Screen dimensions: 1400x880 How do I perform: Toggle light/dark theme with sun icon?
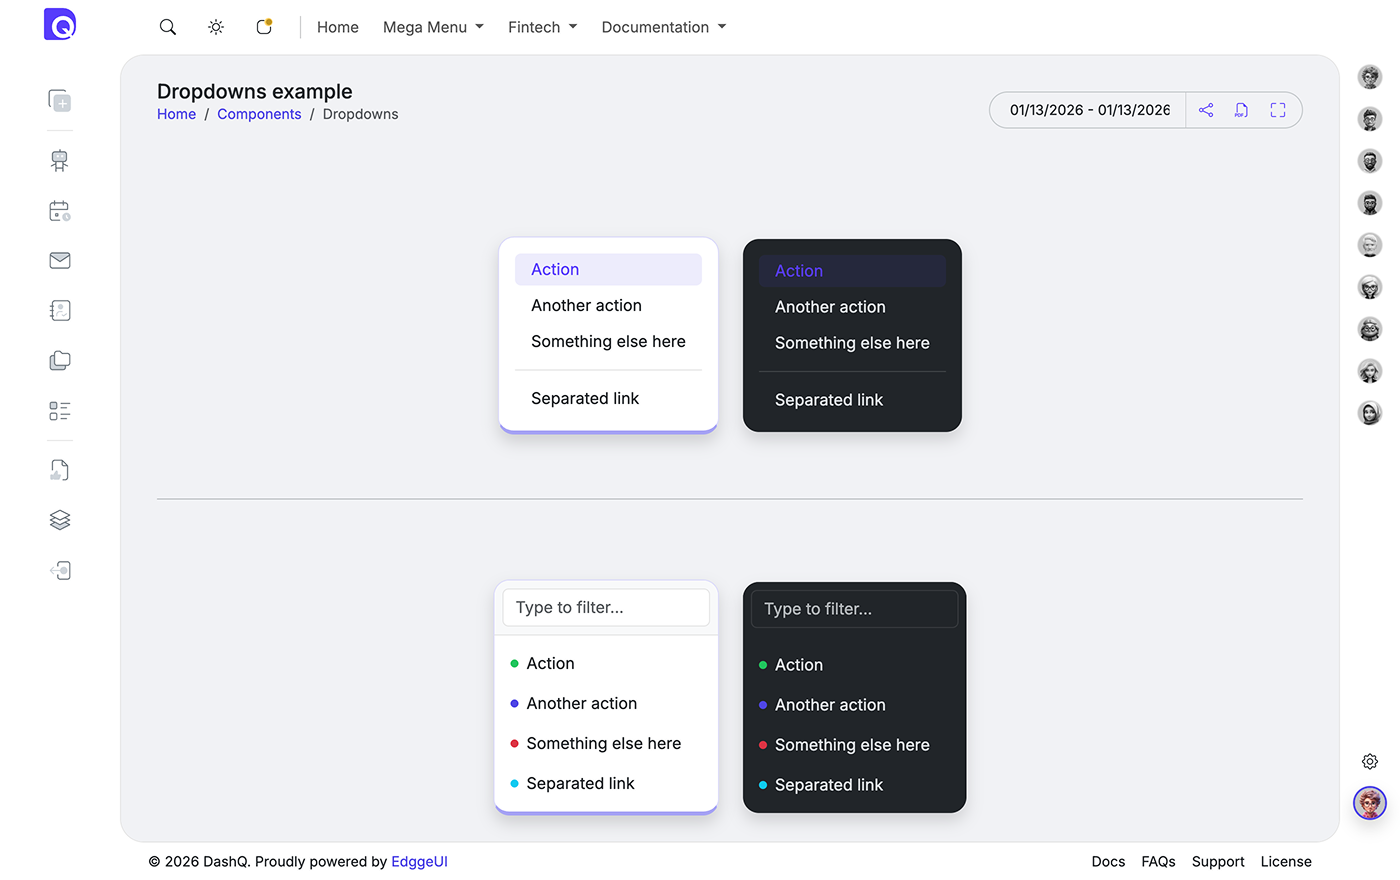[x=216, y=27]
